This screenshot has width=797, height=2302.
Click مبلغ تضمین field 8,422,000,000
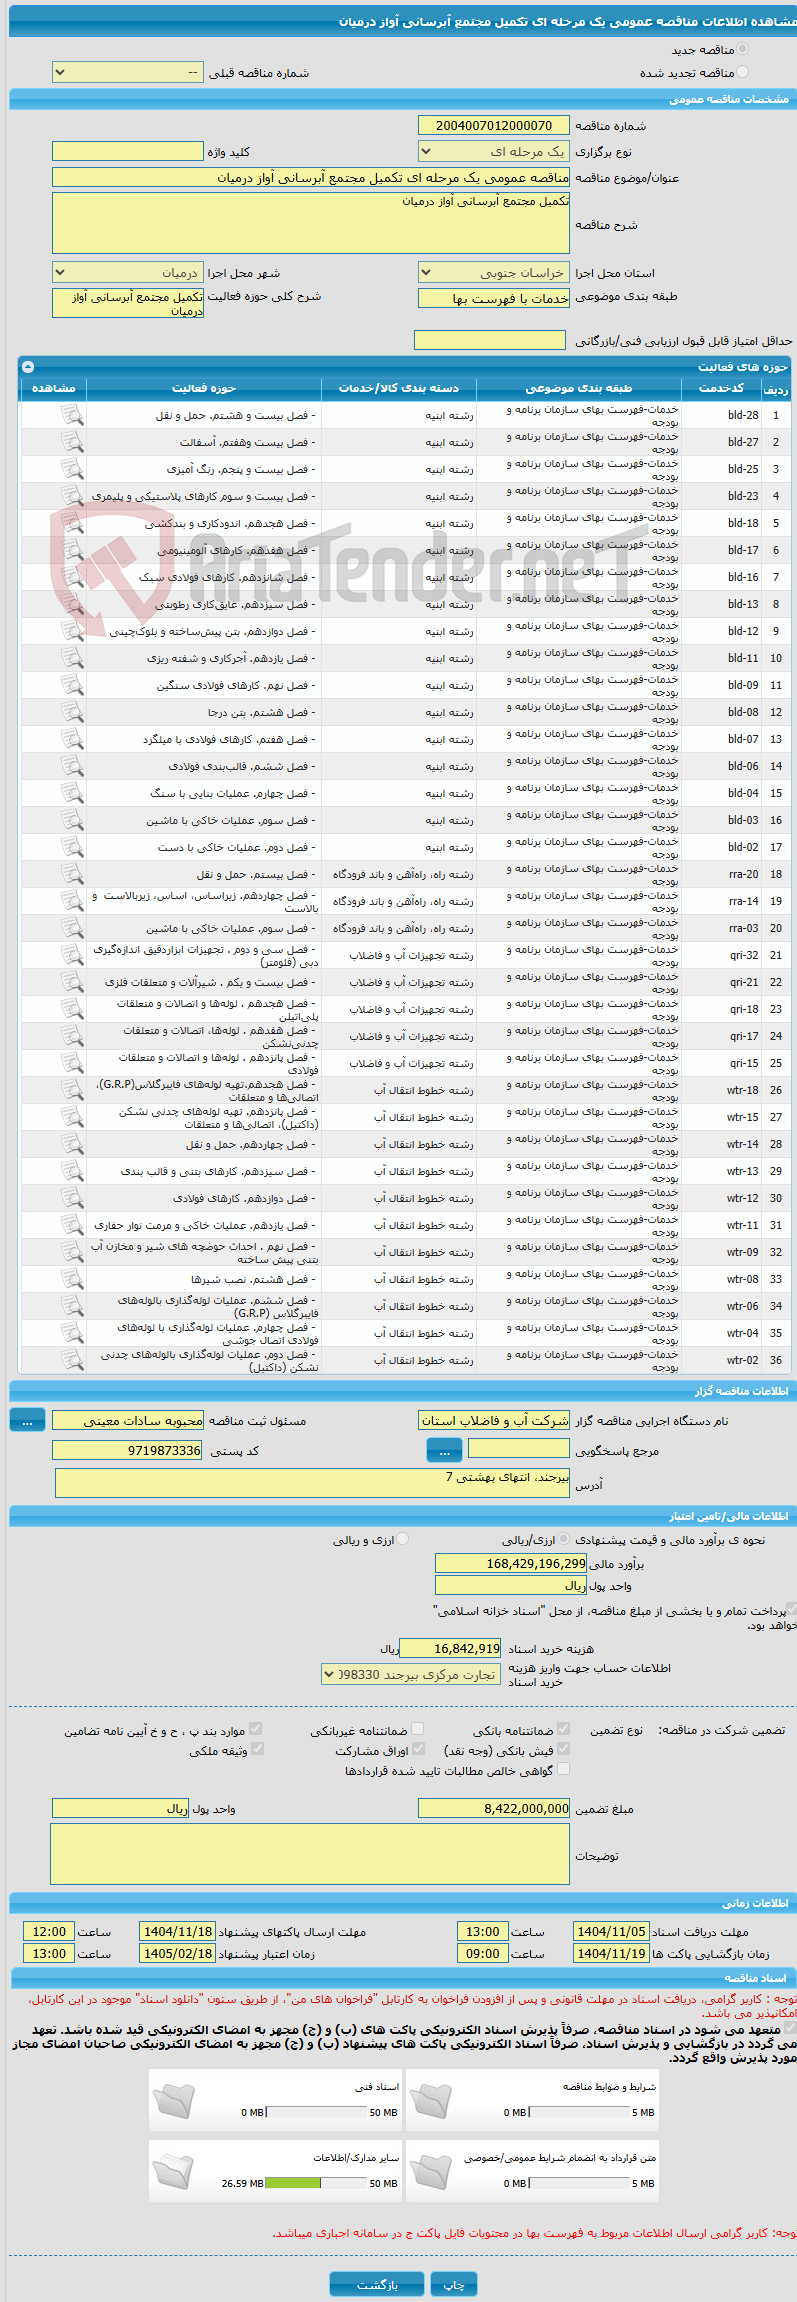point(494,1808)
